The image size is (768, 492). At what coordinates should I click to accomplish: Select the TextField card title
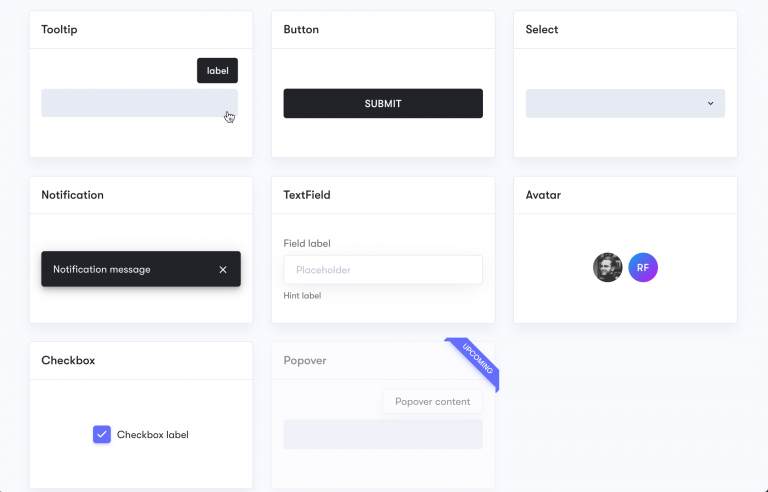coord(307,195)
